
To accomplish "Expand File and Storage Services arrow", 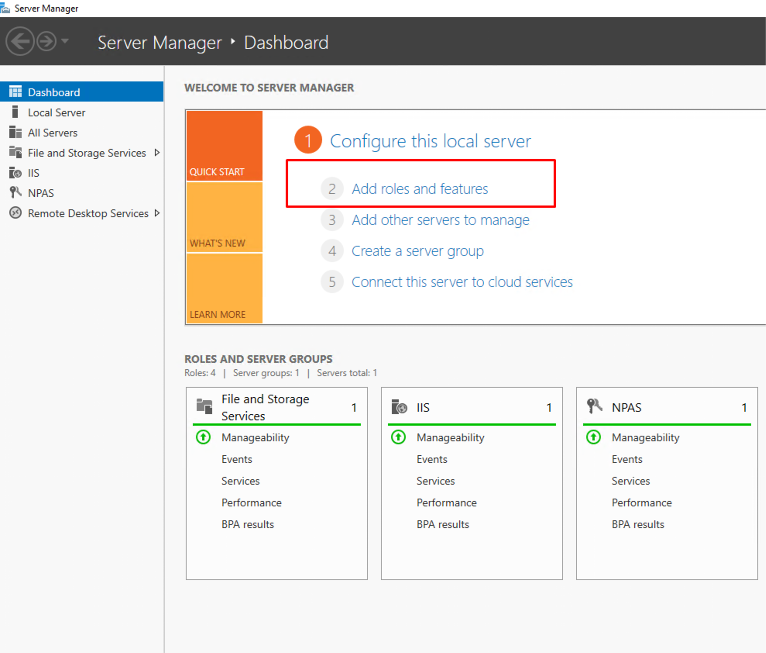I will coord(157,153).
